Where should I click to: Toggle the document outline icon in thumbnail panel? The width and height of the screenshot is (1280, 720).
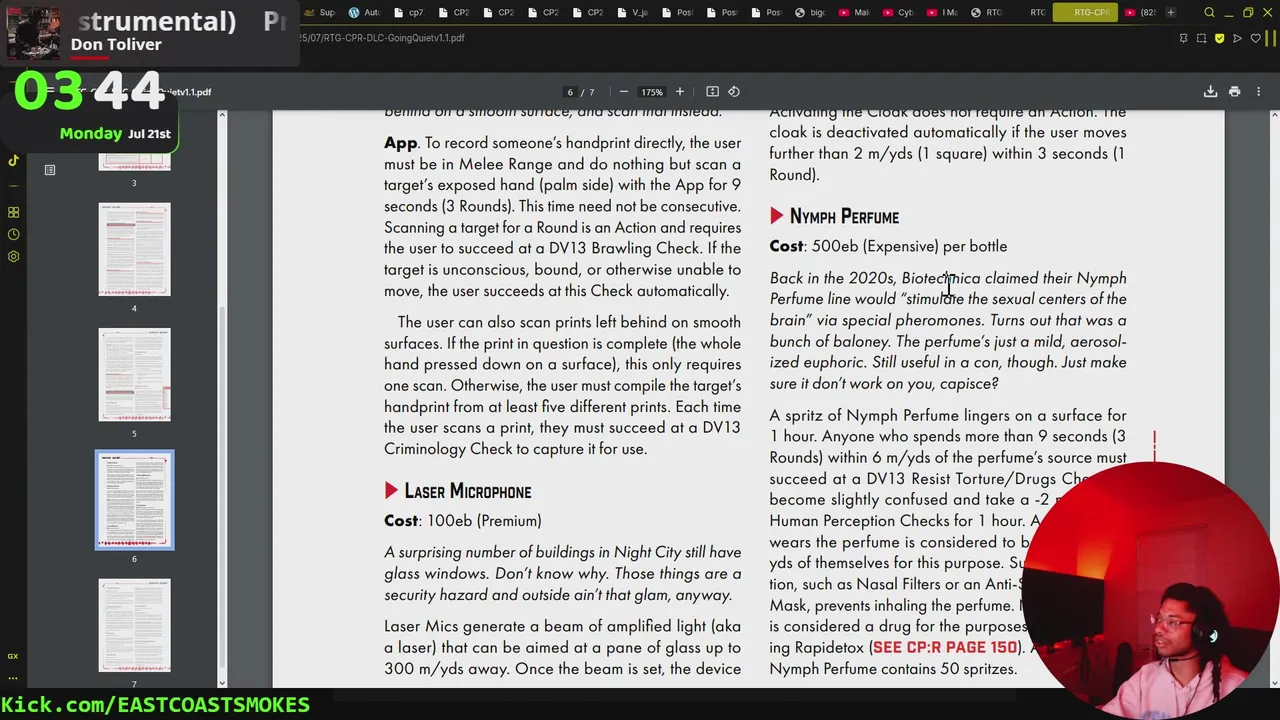coord(50,170)
